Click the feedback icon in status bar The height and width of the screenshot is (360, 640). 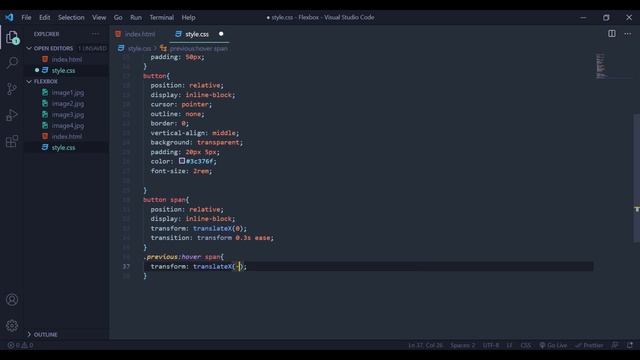tap(615, 345)
